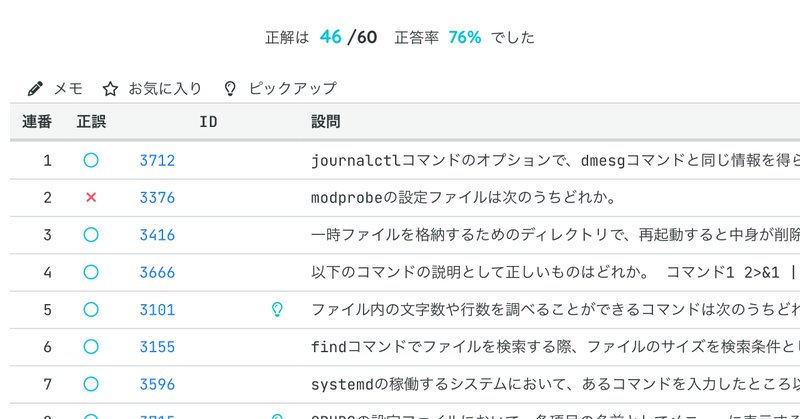Click the correct circle mark in row 1

point(91,160)
